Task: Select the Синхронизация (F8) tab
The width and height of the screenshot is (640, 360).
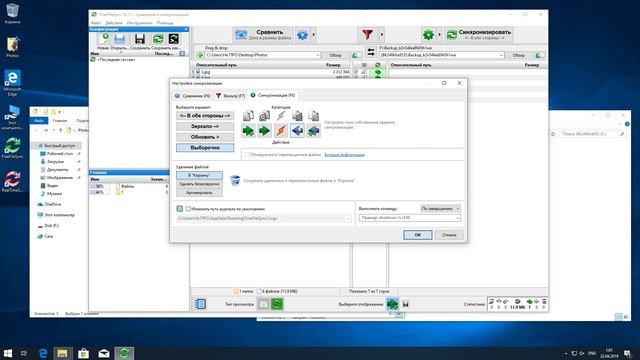Action: (273, 95)
